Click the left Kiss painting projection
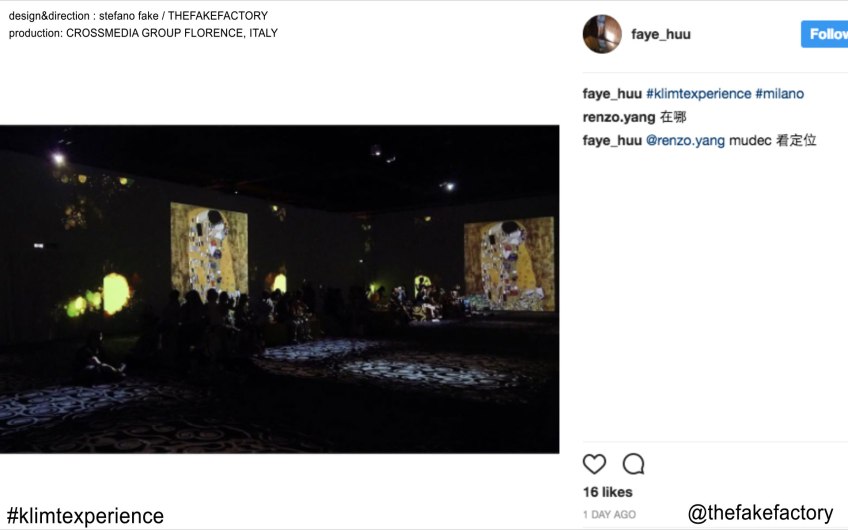This screenshot has width=848, height=530. point(209,248)
